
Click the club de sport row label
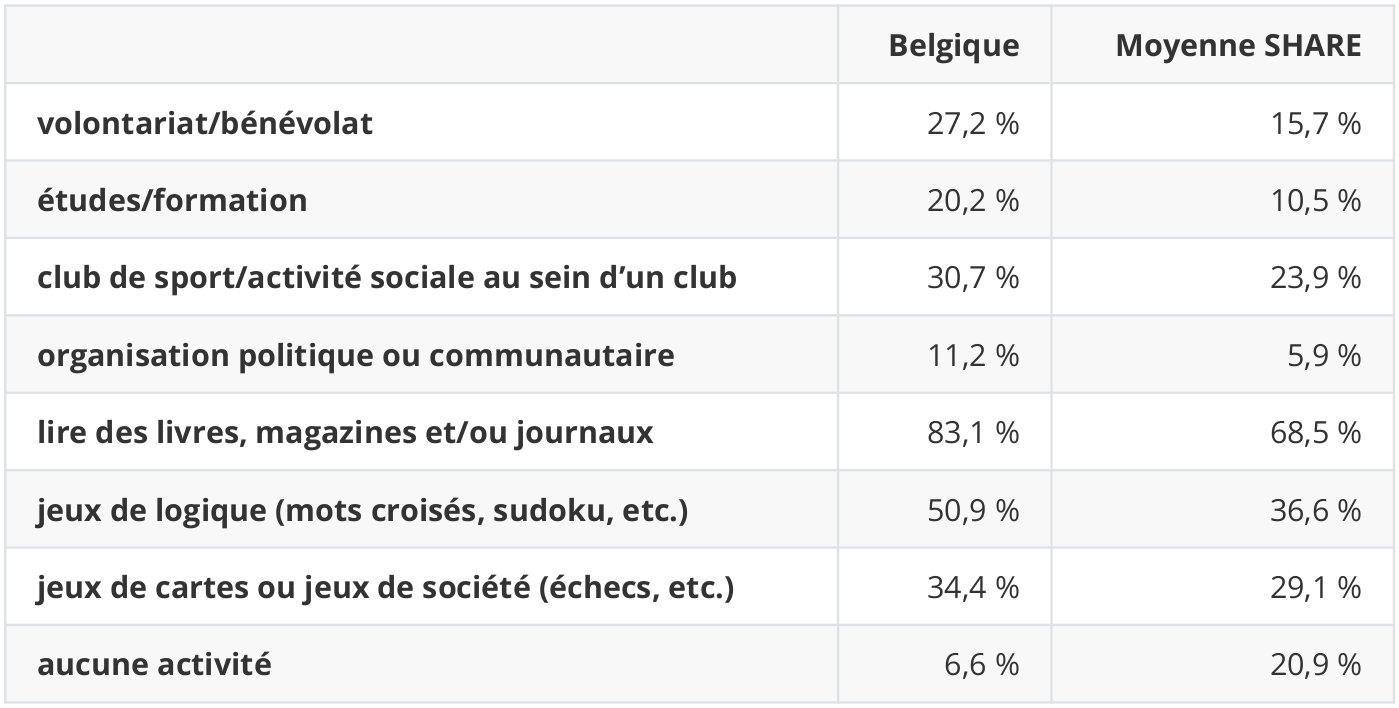click(x=387, y=277)
